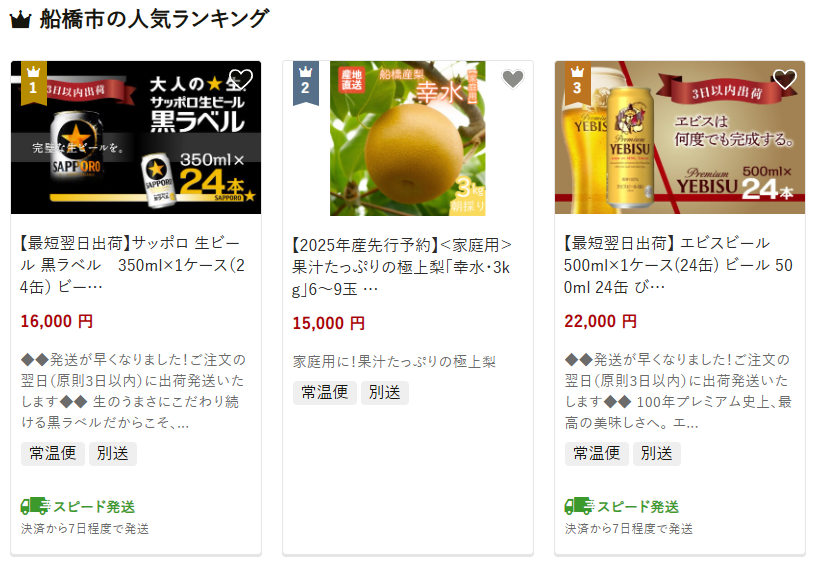Open the 幸水 pear product image
Viewport: 815px width, 565px height.
click(408, 138)
